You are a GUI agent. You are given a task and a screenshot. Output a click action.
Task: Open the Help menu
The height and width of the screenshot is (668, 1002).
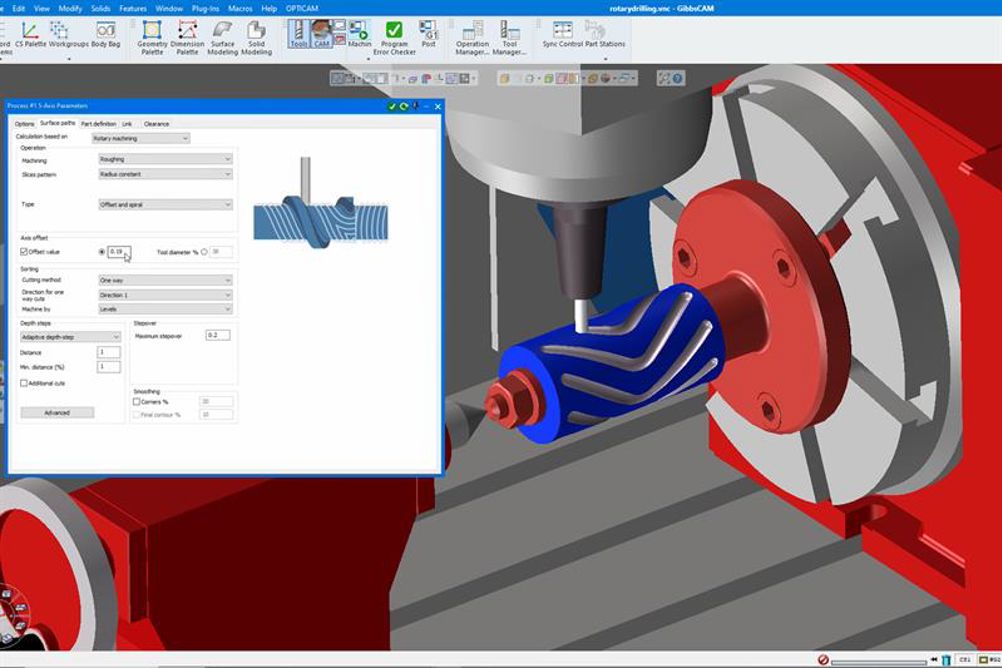tap(269, 8)
